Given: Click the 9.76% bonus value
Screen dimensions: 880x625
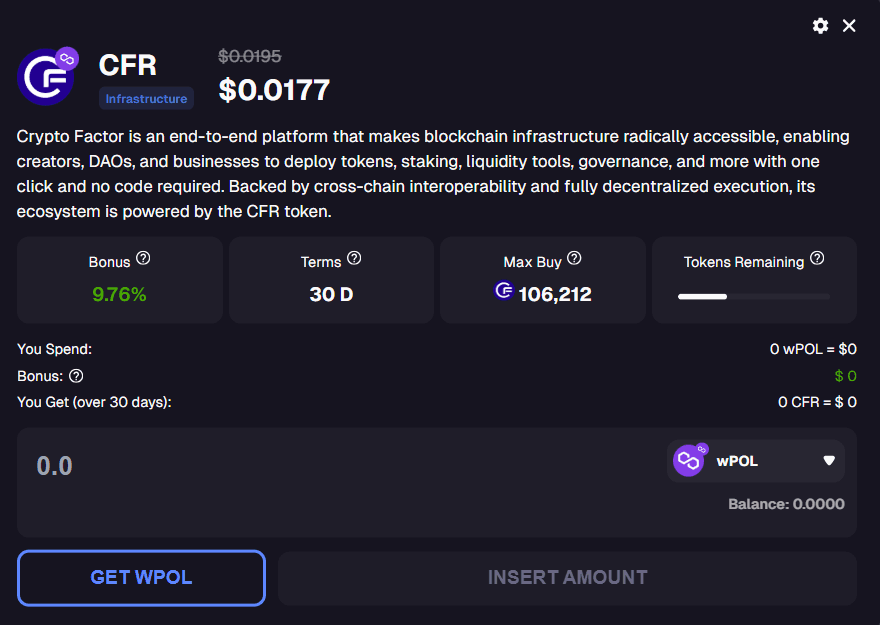Looking at the screenshot, I should click(x=119, y=294).
